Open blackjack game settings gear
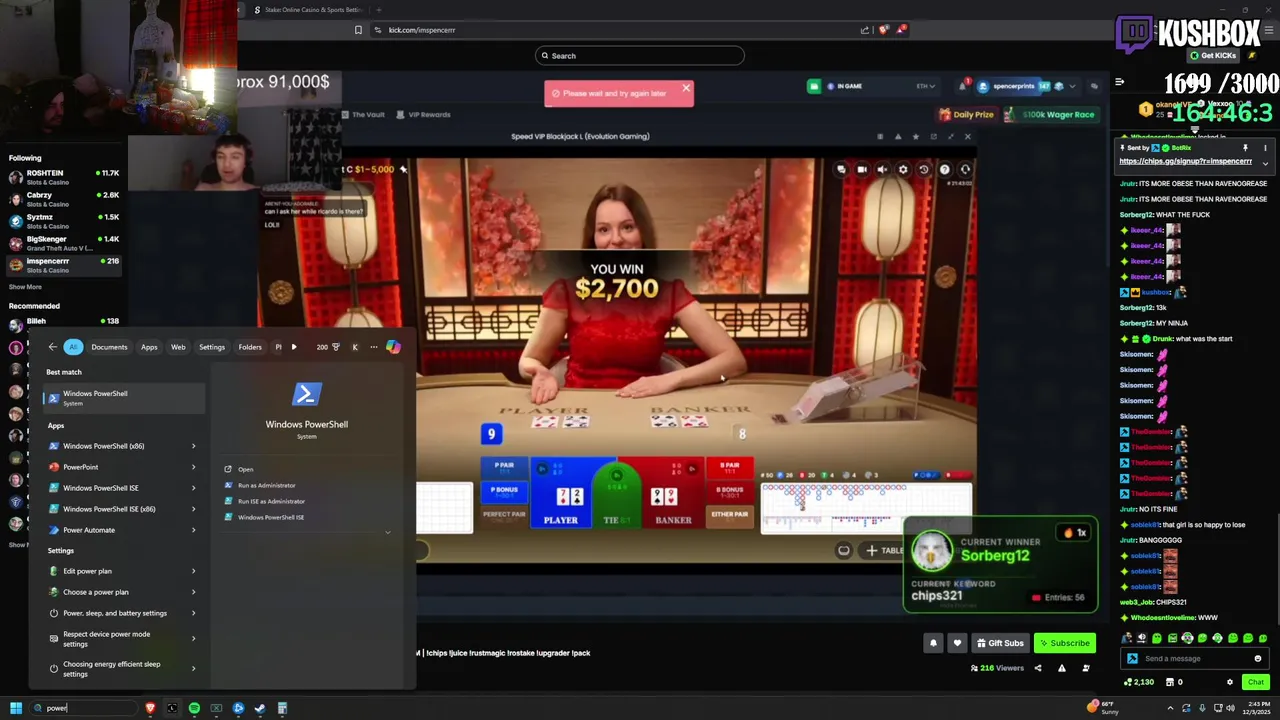This screenshot has width=1280, height=720. (x=903, y=169)
